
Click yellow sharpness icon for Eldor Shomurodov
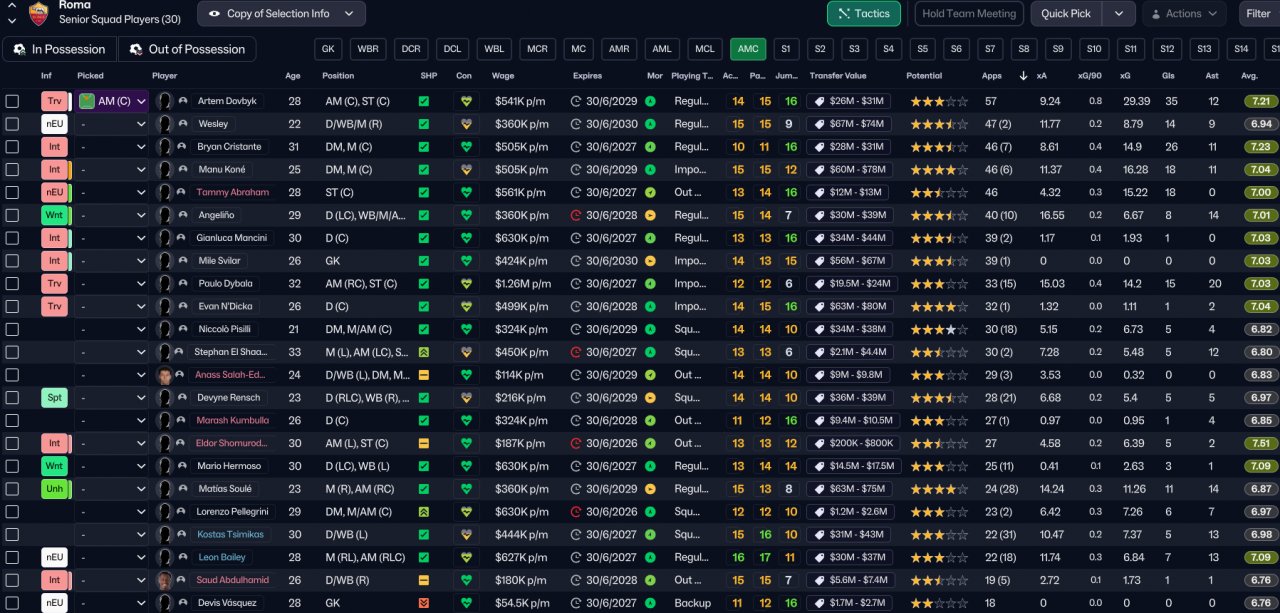click(x=424, y=443)
